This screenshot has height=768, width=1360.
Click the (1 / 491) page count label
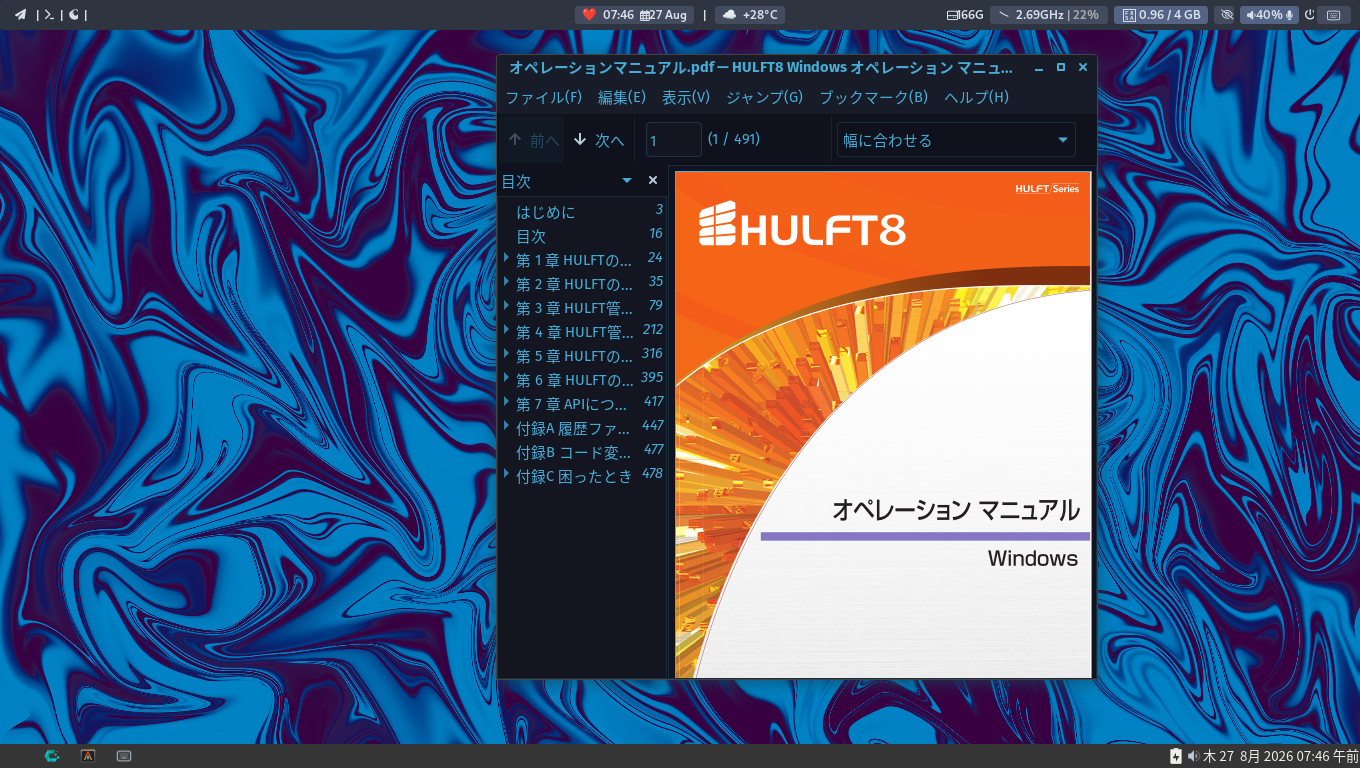point(733,139)
